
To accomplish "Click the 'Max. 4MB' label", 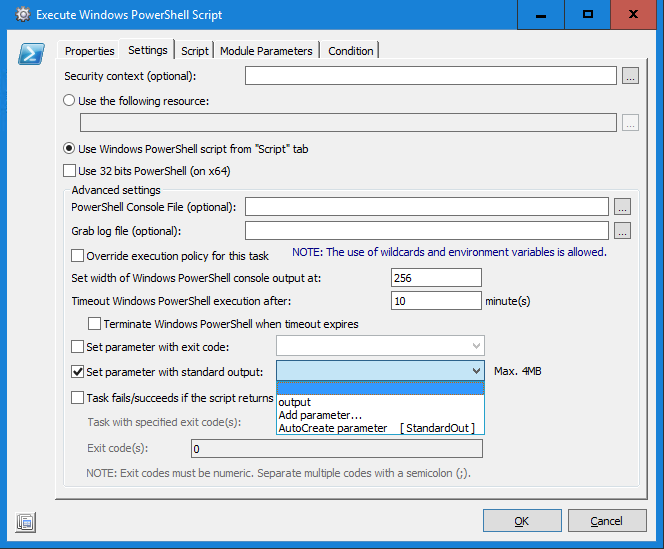I will click(517, 371).
